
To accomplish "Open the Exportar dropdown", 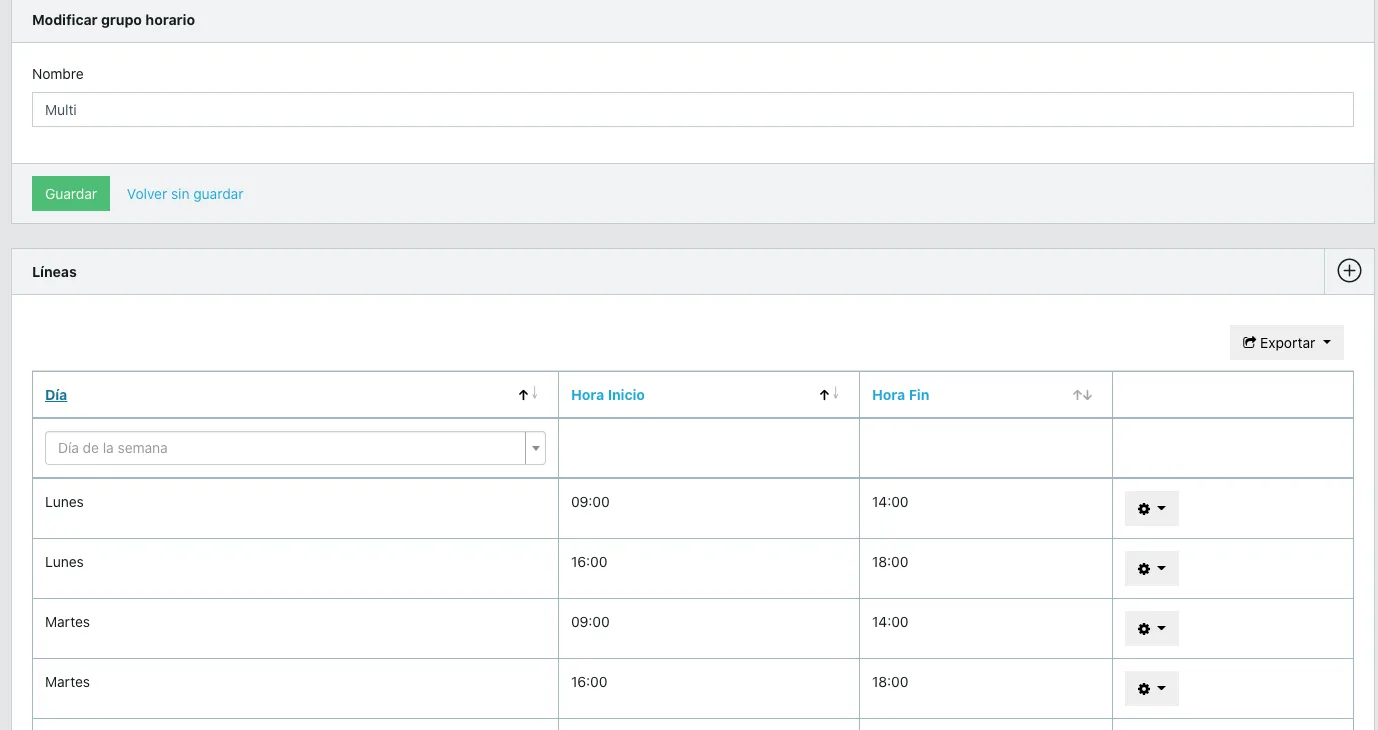I will coord(1287,342).
